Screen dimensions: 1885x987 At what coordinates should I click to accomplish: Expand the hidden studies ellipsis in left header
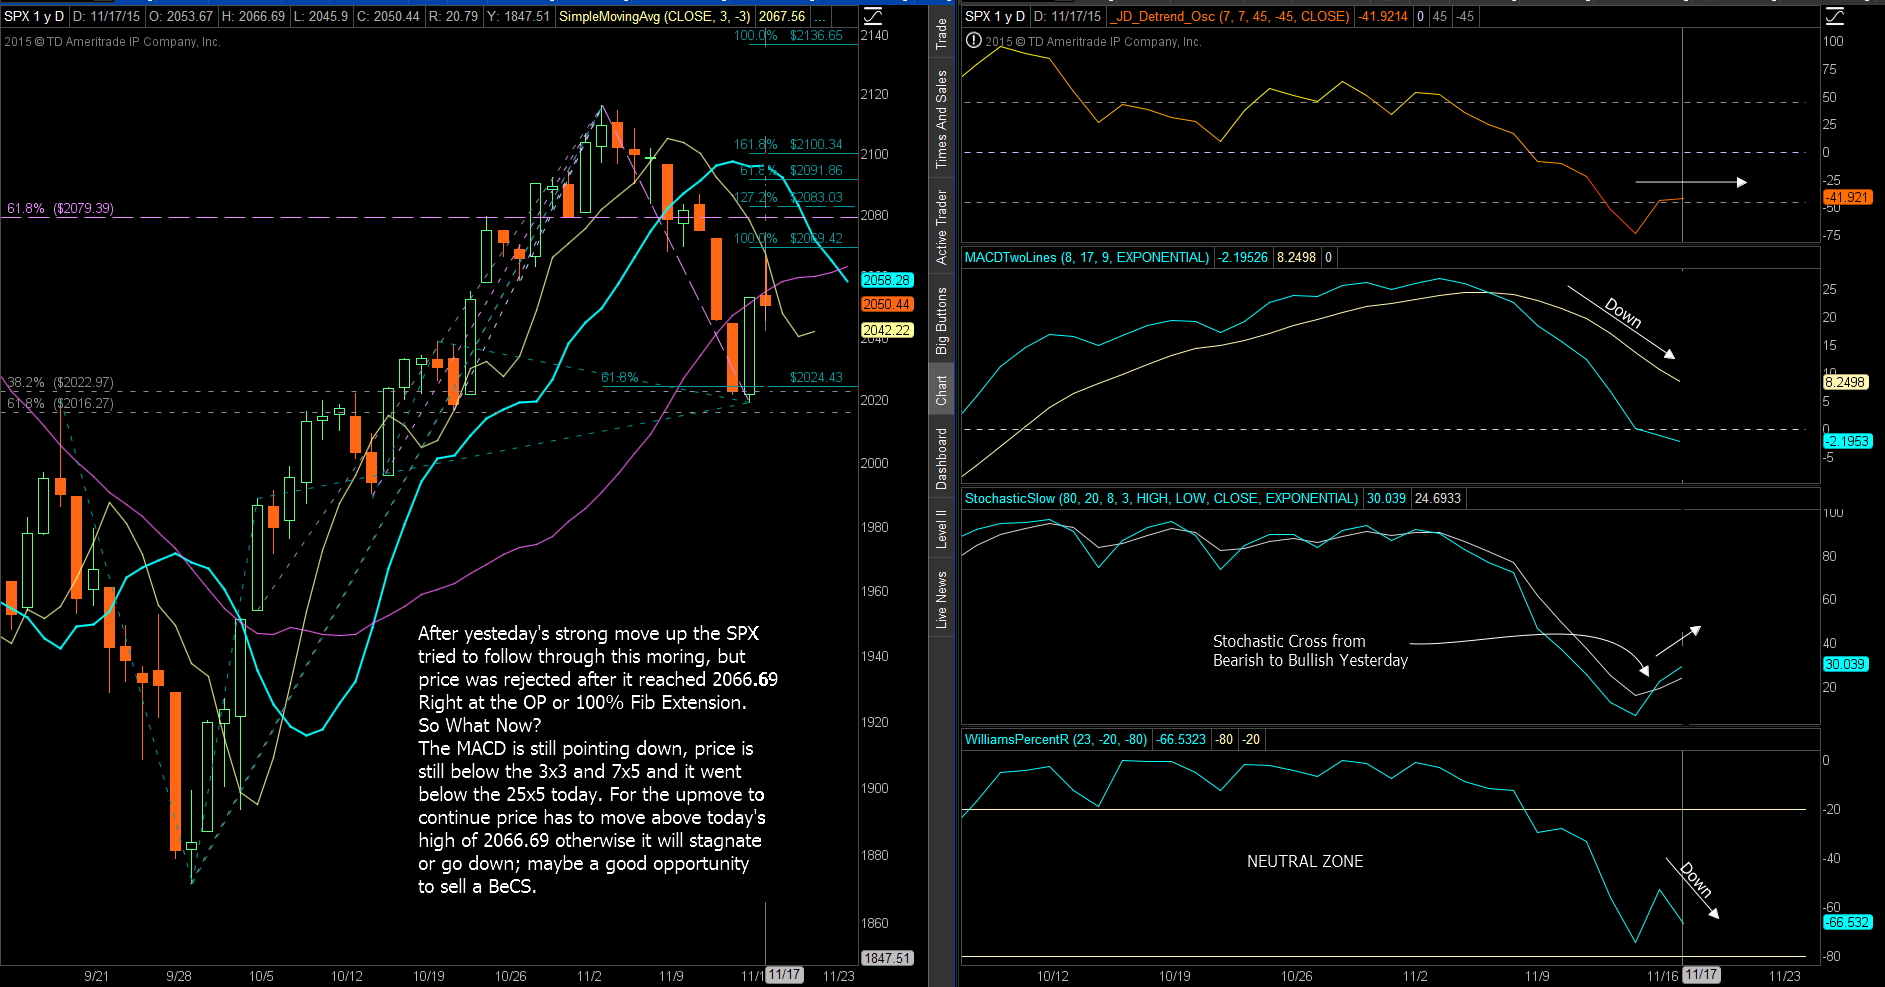pyautogui.click(x=820, y=17)
